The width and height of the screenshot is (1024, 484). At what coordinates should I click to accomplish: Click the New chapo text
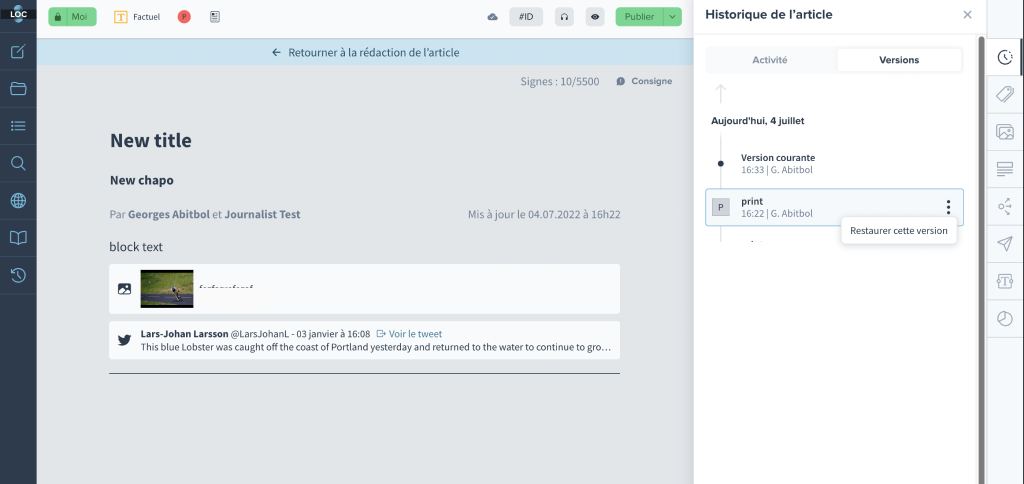pos(142,180)
